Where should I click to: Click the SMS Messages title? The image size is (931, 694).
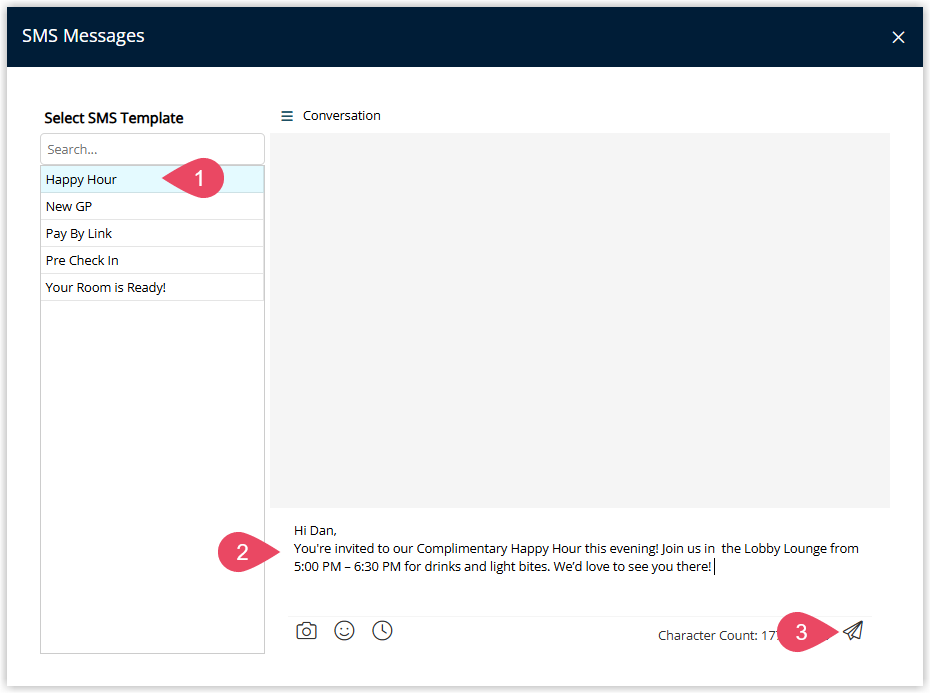pyautogui.click(x=83, y=36)
